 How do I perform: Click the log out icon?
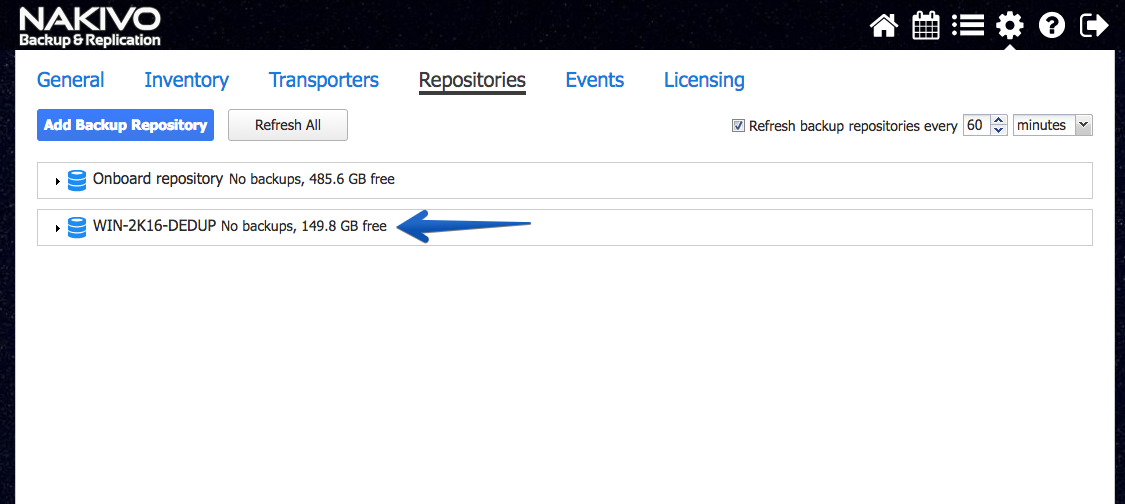pyautogui.click(x=1094, y=27)
